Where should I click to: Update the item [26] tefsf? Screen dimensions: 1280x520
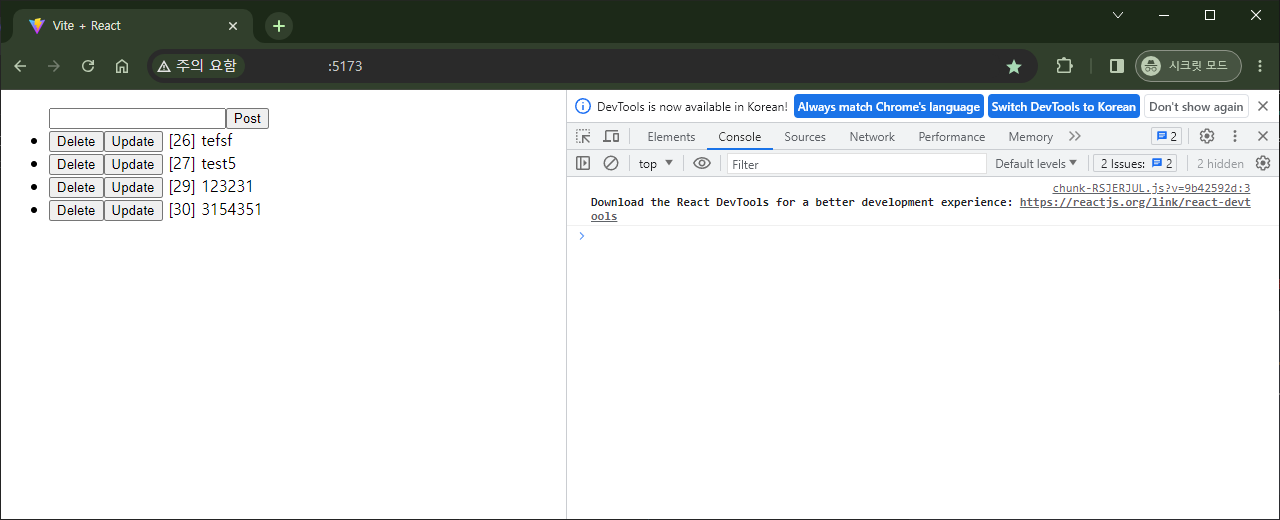[133, 141]
